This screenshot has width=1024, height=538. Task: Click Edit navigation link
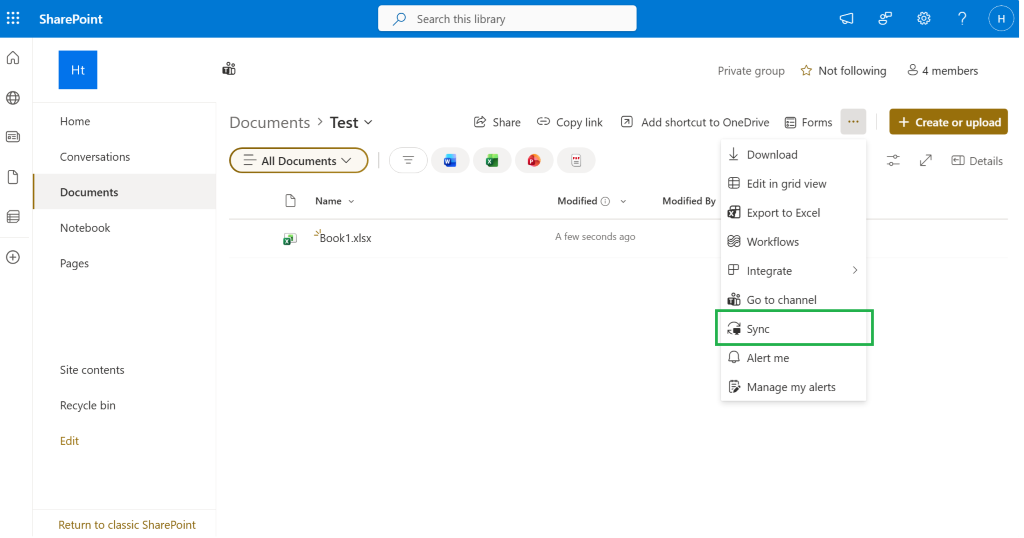69,441
